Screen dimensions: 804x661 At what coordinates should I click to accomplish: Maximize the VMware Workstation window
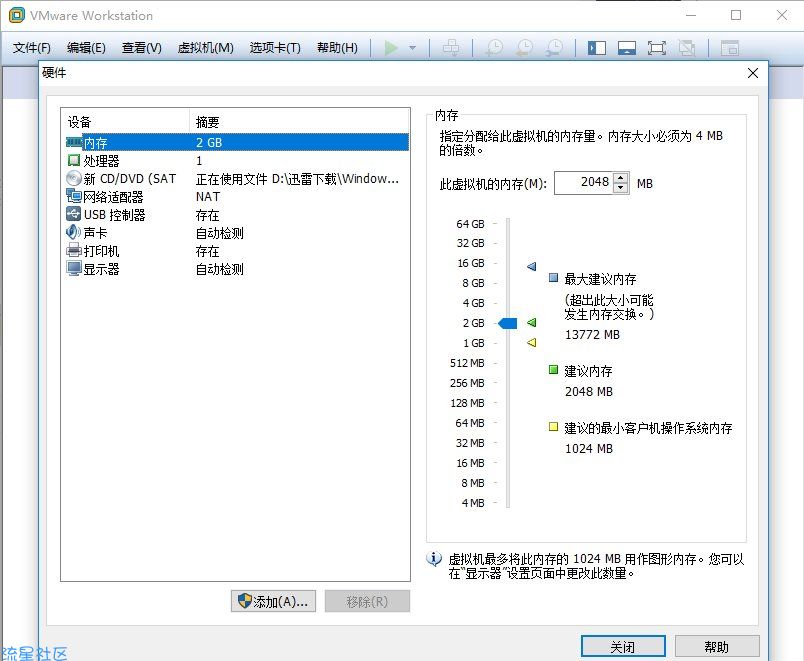coord(736,15)
